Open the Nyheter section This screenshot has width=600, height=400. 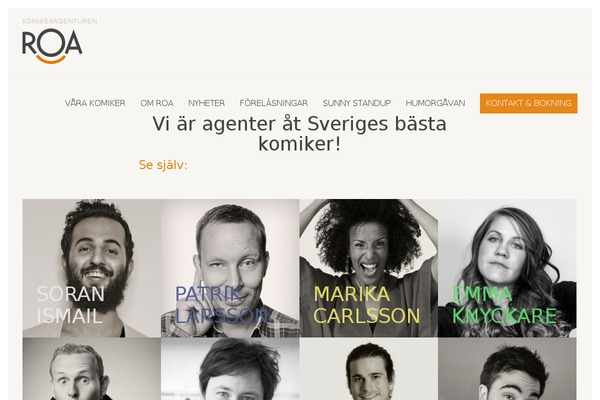pos(206,103)
